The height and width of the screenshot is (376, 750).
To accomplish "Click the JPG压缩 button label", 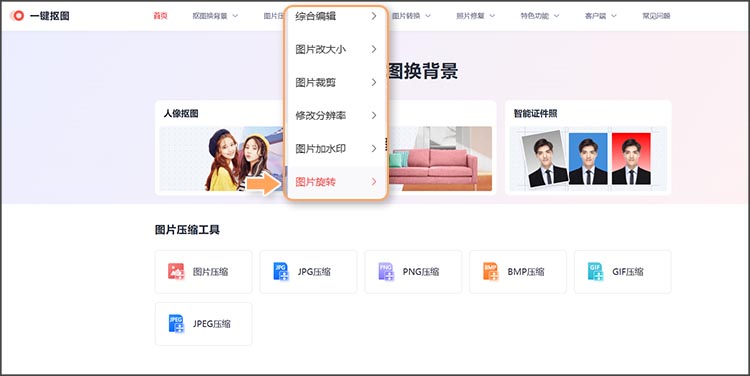I will (x=314, y=272).
